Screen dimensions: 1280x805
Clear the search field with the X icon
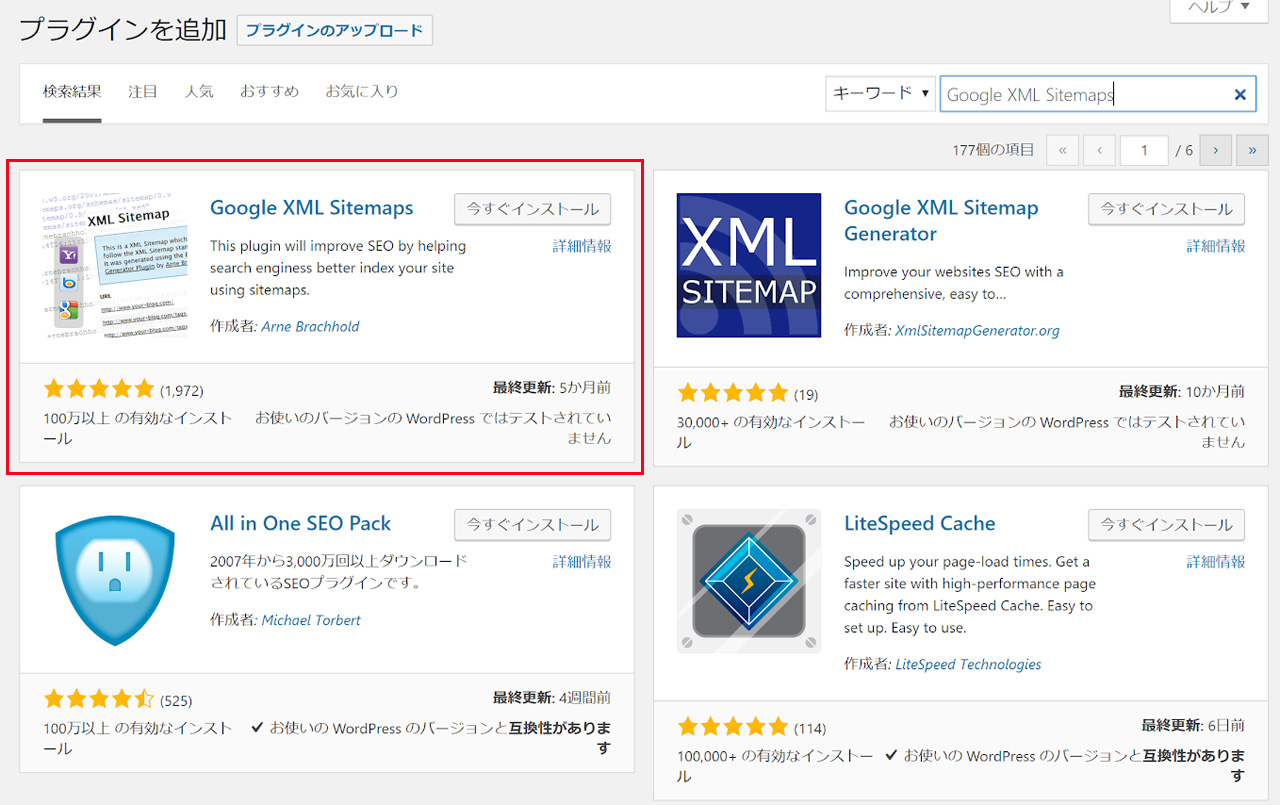click(x=1240, y=95)
